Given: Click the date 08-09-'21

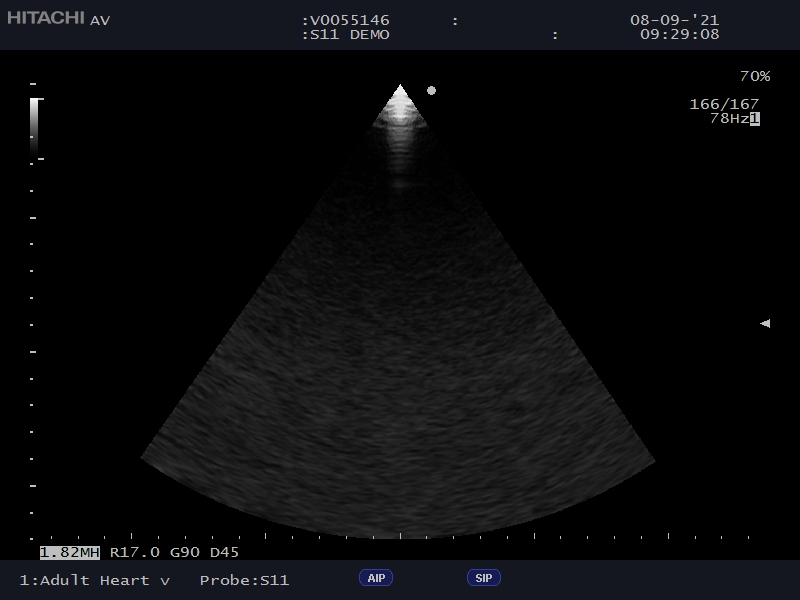Looking at the screenshot, I should 674,20.
